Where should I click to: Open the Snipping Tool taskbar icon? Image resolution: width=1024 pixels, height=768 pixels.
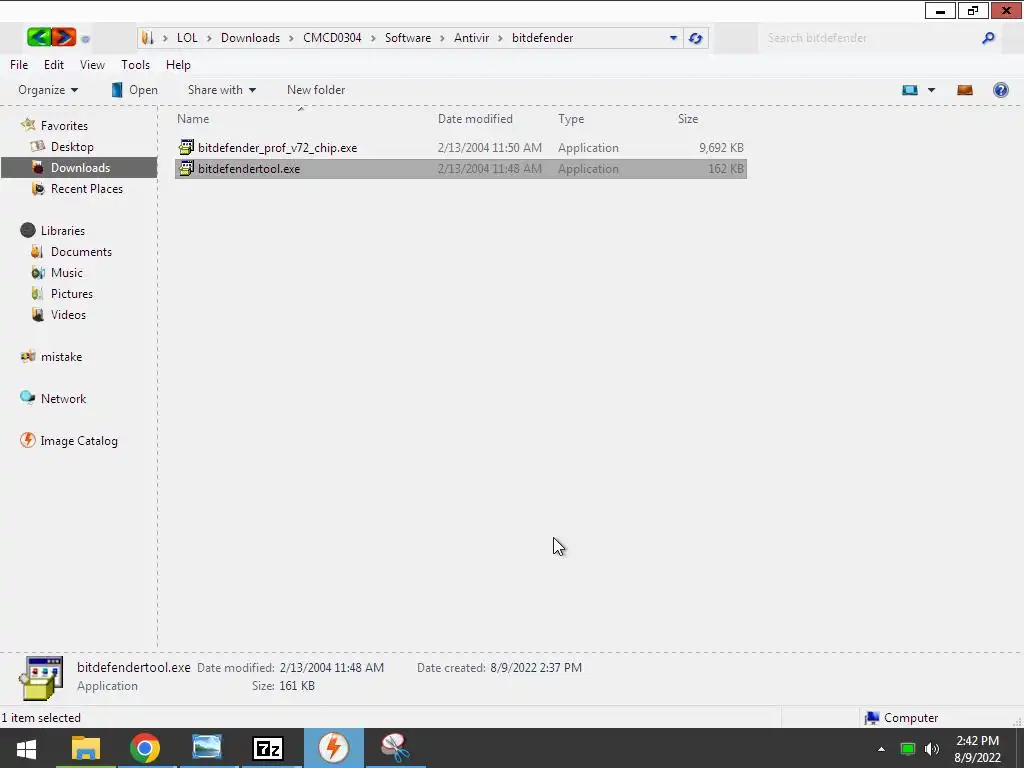click(395, 748)
